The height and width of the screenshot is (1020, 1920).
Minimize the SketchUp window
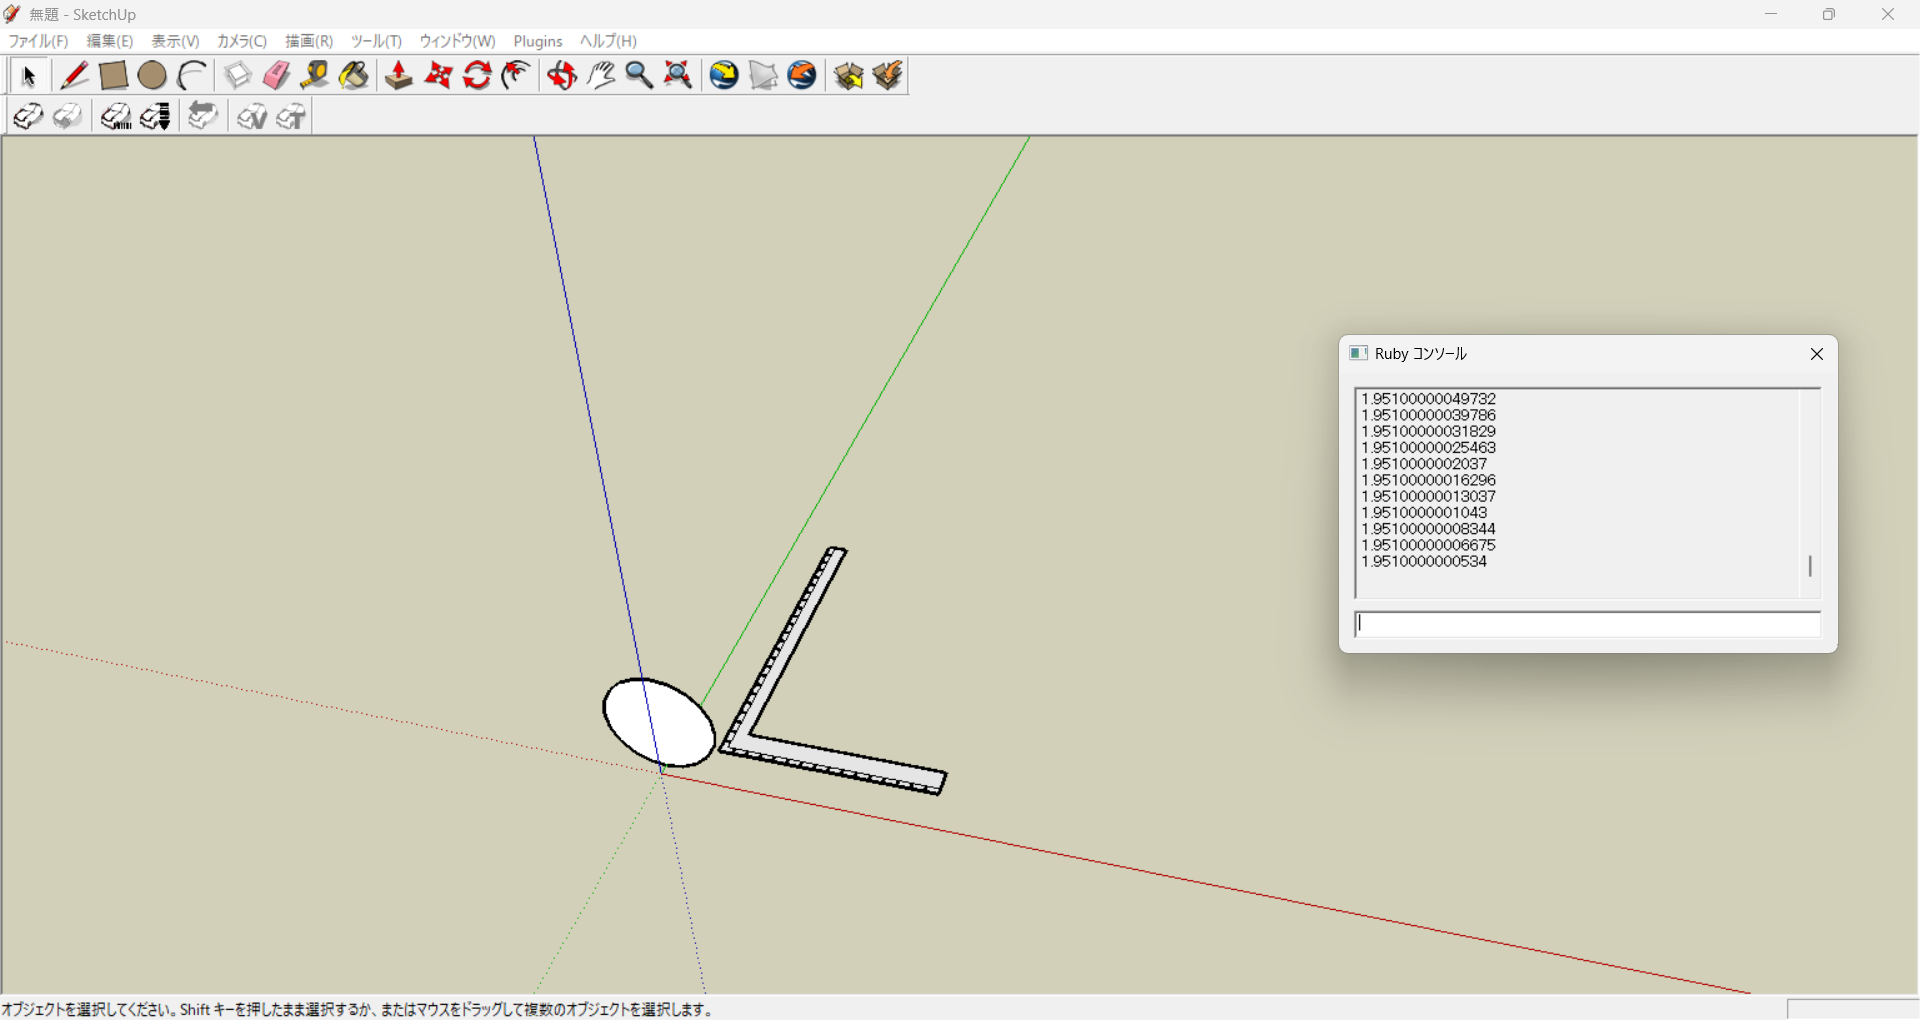coord(1771,14)
